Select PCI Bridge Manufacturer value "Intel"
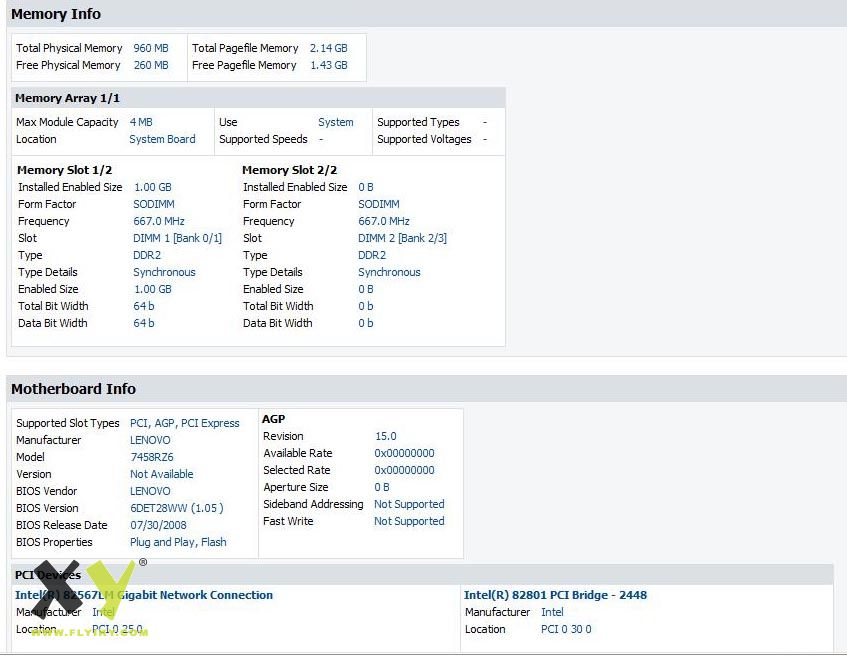 (552, 612)
